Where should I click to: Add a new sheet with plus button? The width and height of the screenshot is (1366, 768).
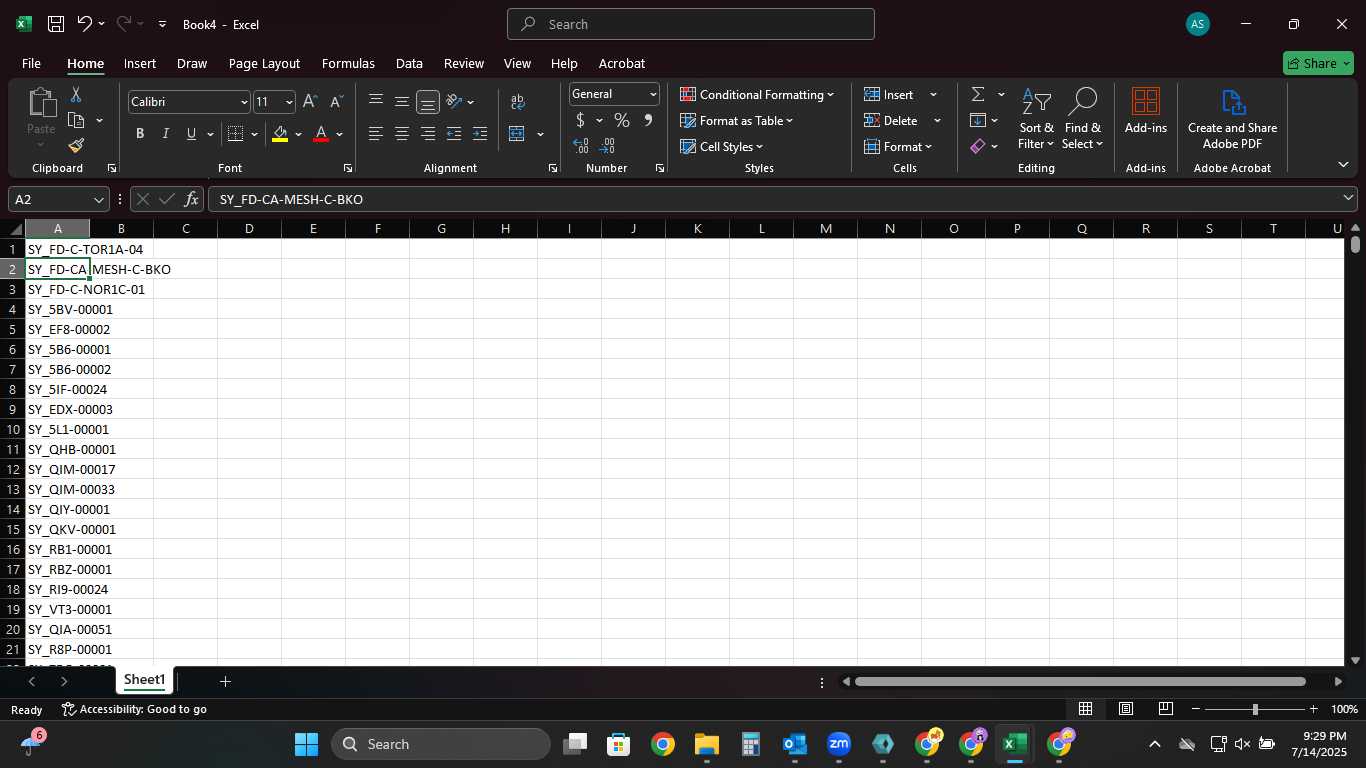225,681
